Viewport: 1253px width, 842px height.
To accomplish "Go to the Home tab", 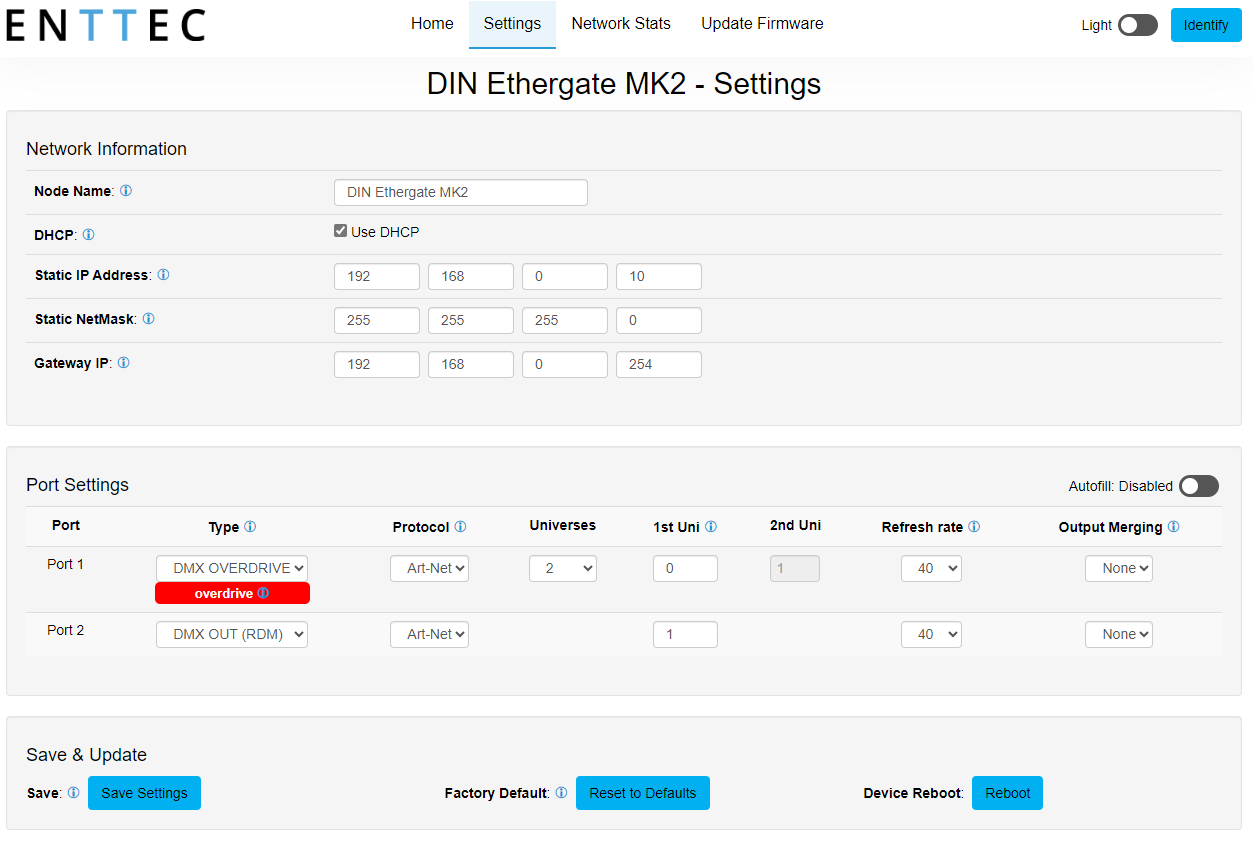I will click(x=432, y=24).
